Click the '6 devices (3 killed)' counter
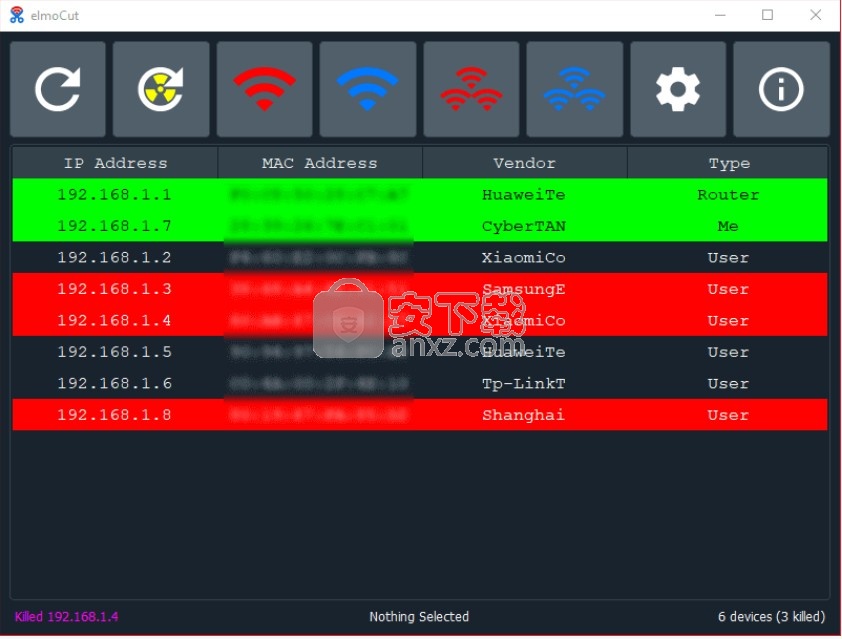The image size is (842, 639). click(771, 616)
